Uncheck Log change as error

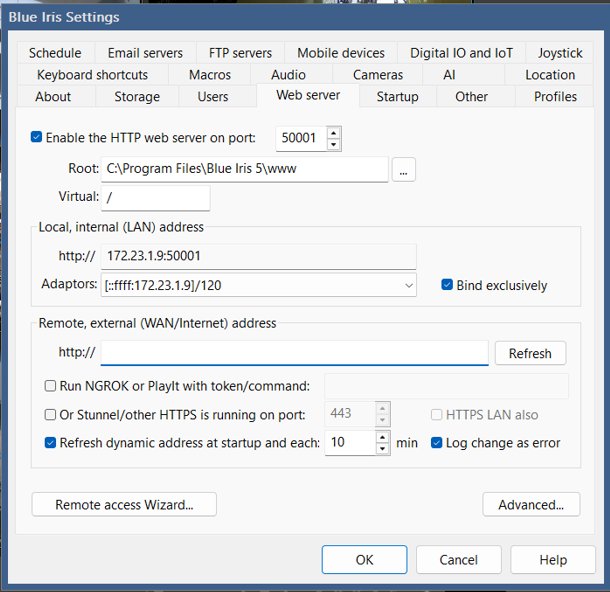(x=436, y=443)
